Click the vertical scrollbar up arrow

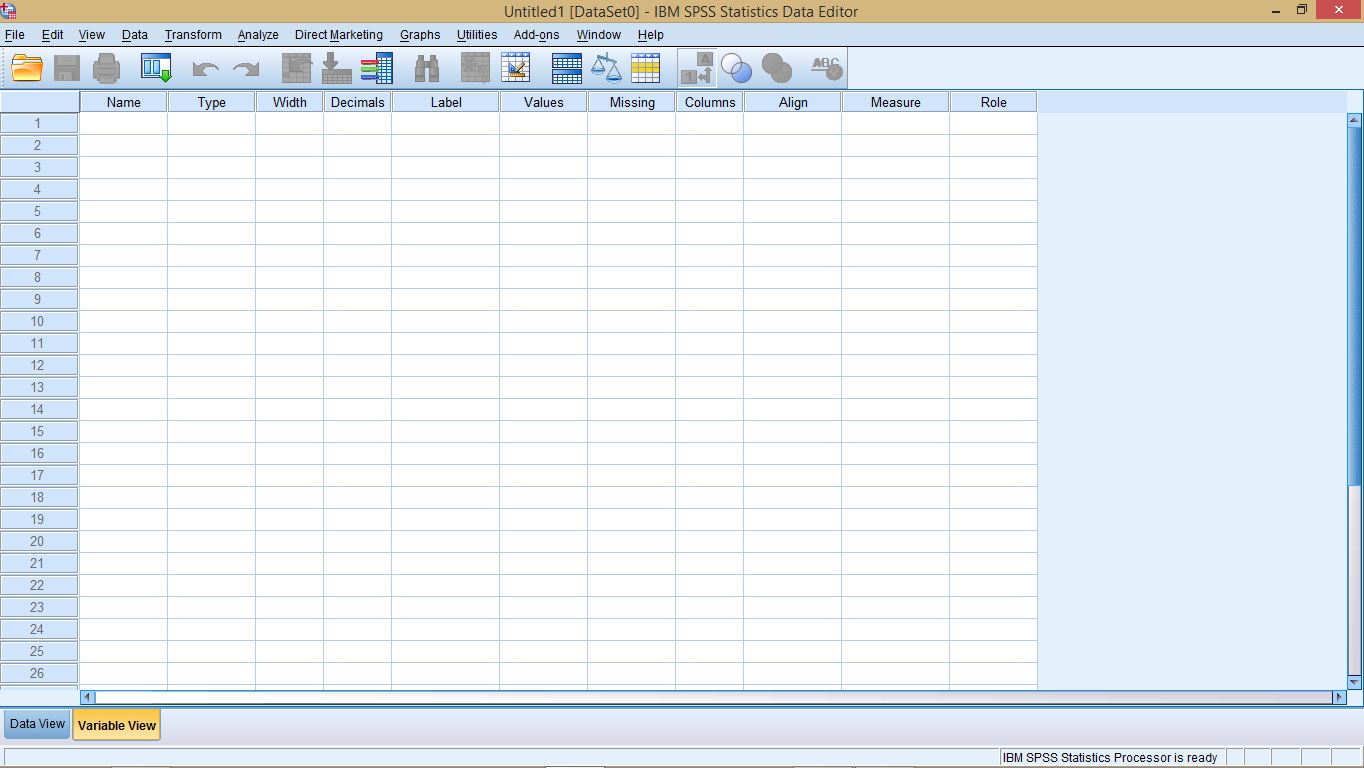[1355, 120]
